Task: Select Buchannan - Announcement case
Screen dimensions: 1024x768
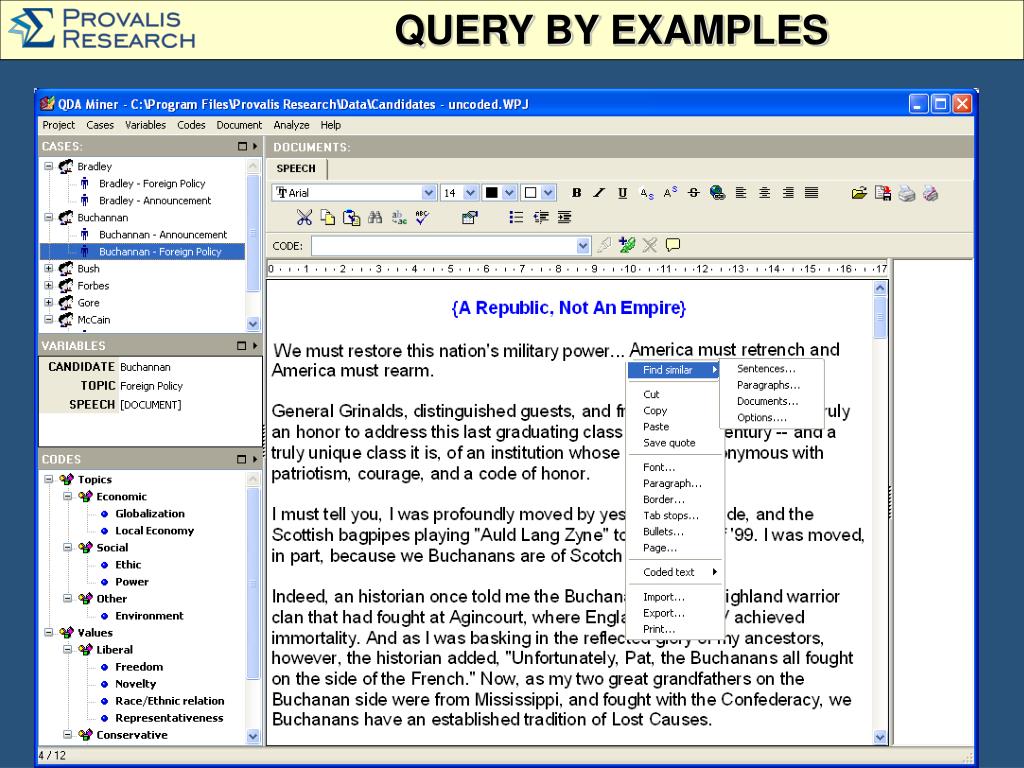Action: [163, 234]
